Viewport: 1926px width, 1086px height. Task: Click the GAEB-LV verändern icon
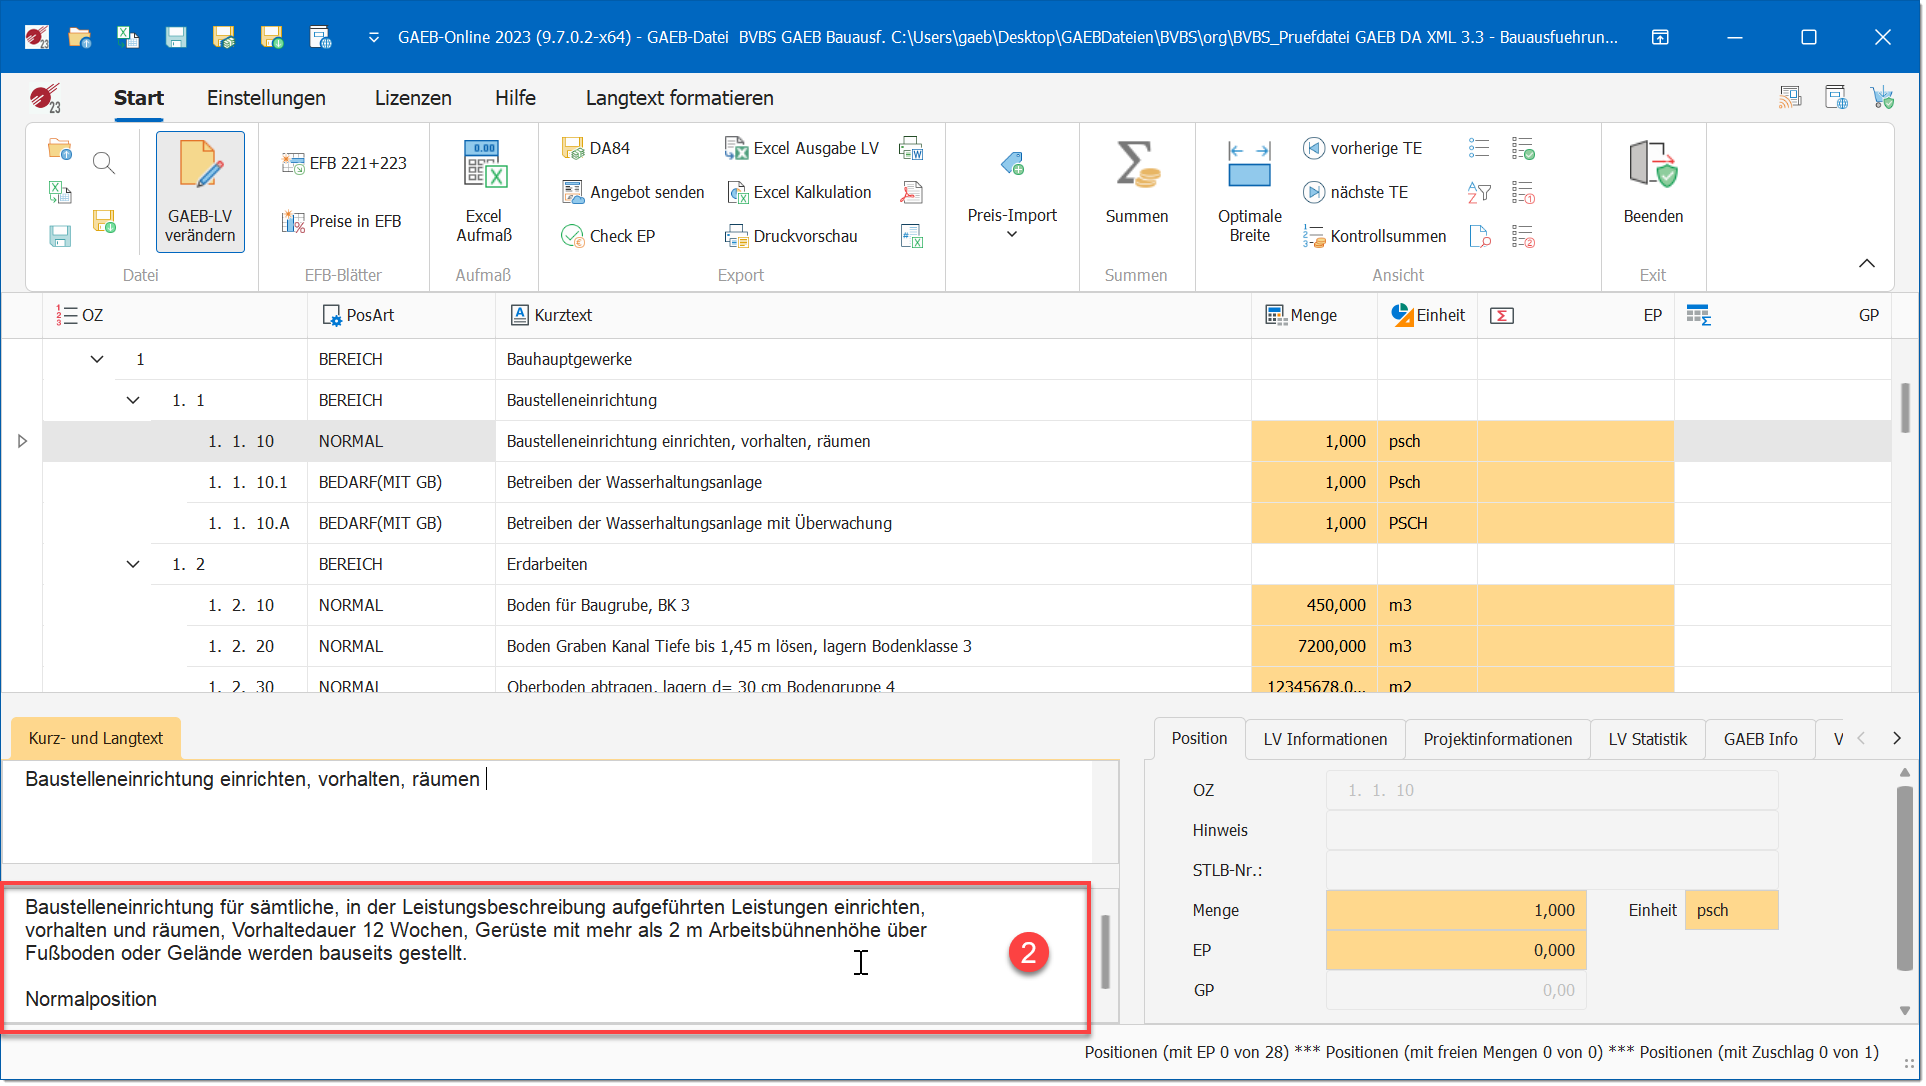[200, 165]
